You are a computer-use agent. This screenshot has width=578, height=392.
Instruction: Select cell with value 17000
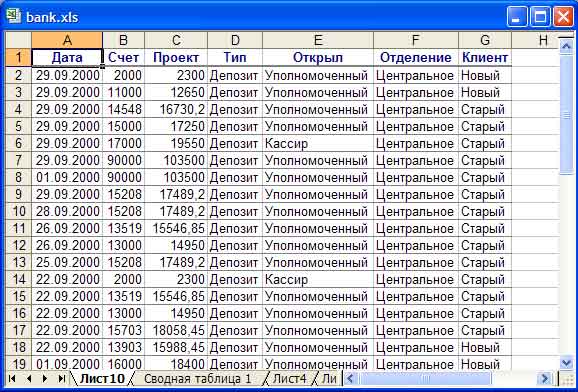(123, 143)
